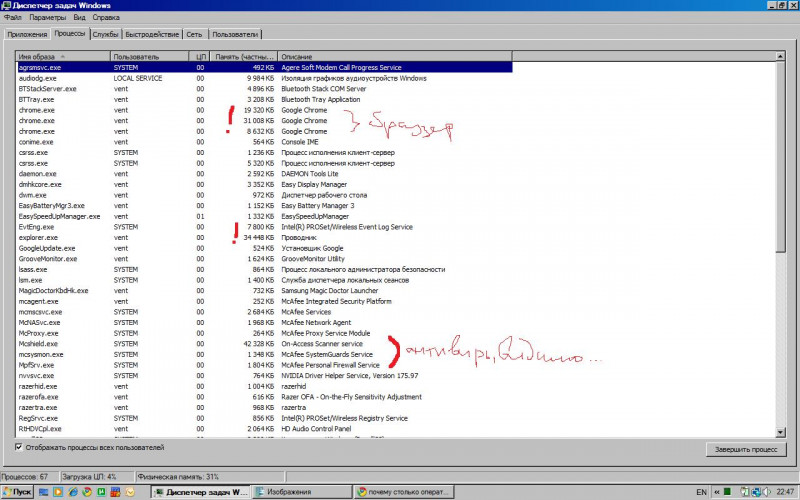800x500 pixels.
Task: Click the 31 008 КБ chrome.exe memory value
Action: (x=259, y=120)
